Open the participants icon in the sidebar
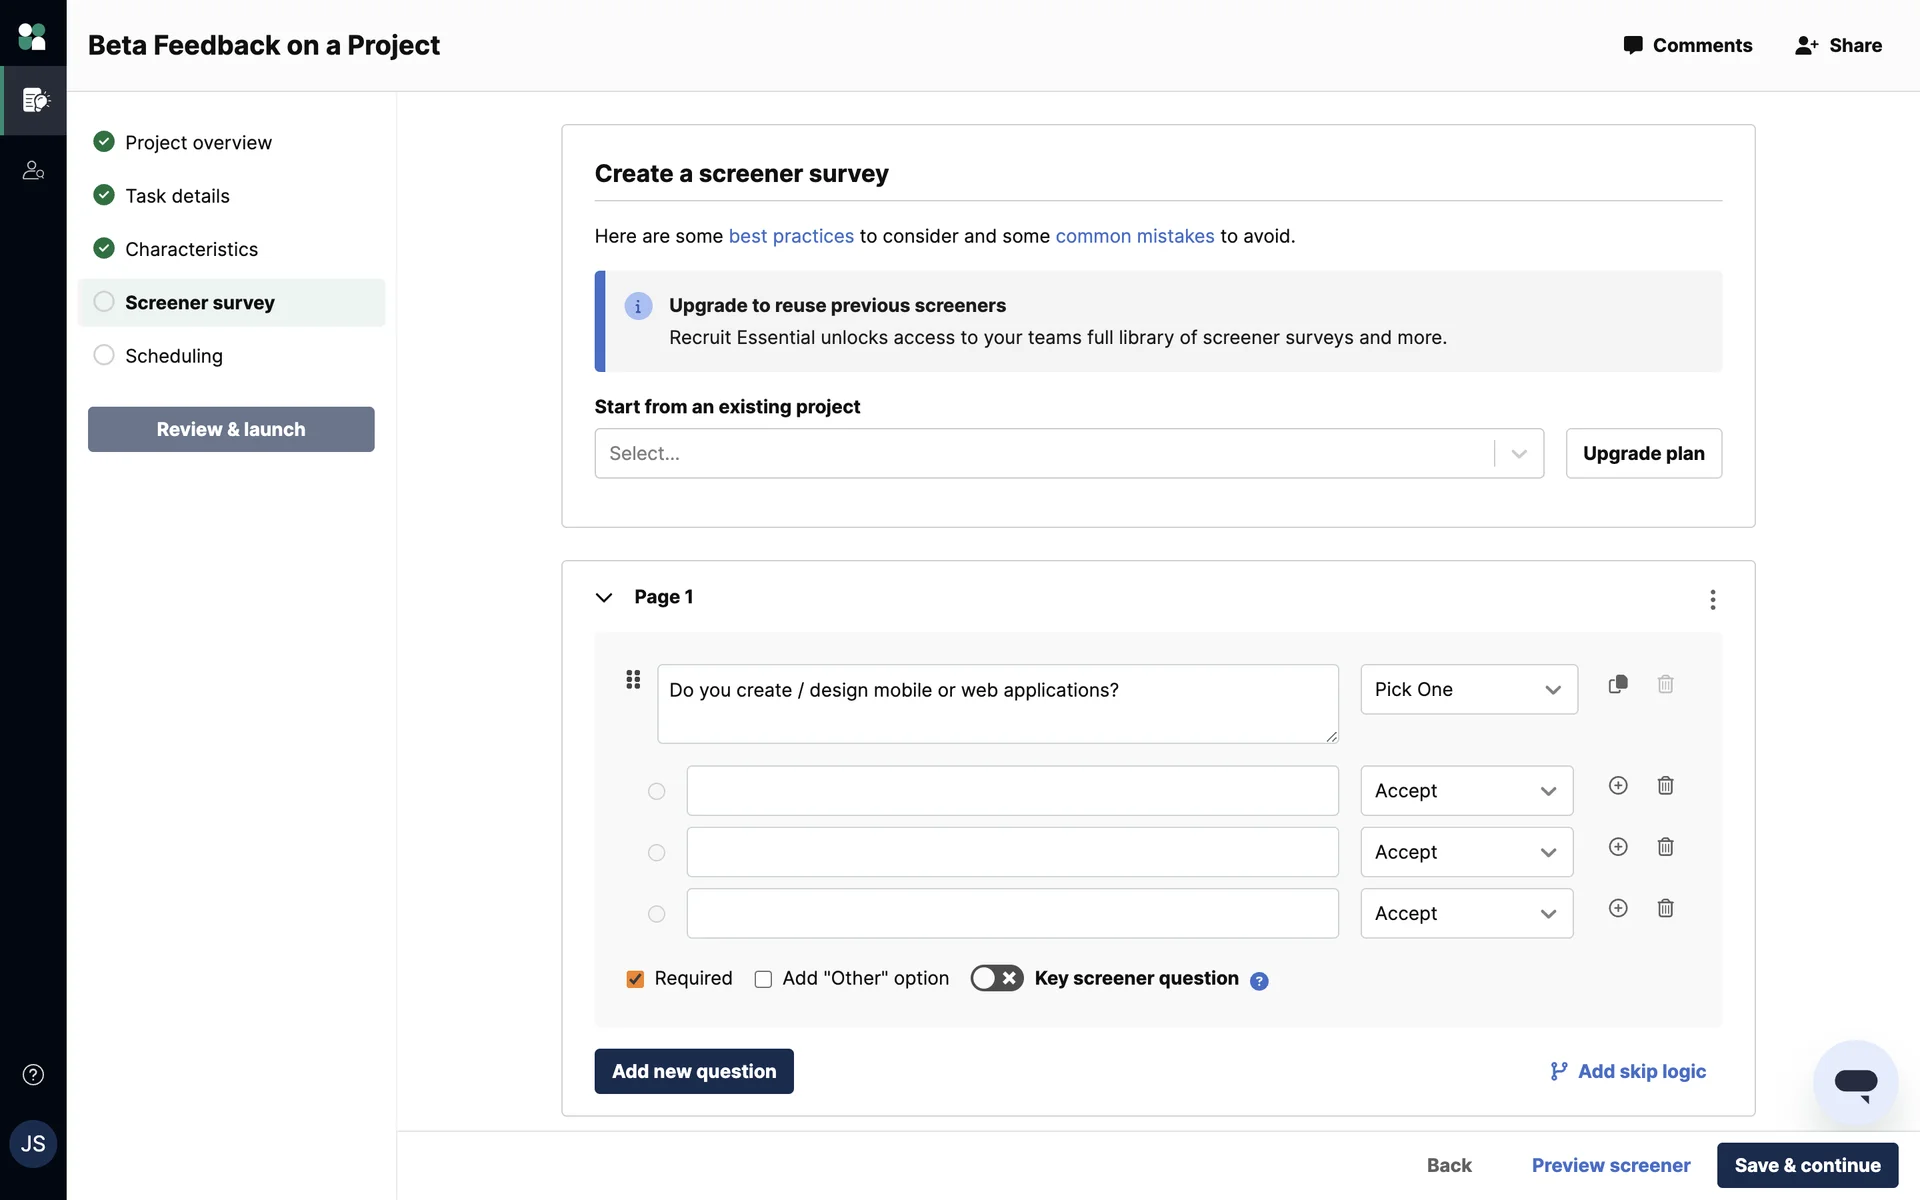The width and height of the screenshot is (1920, 1200). click(x=33, y=171)
